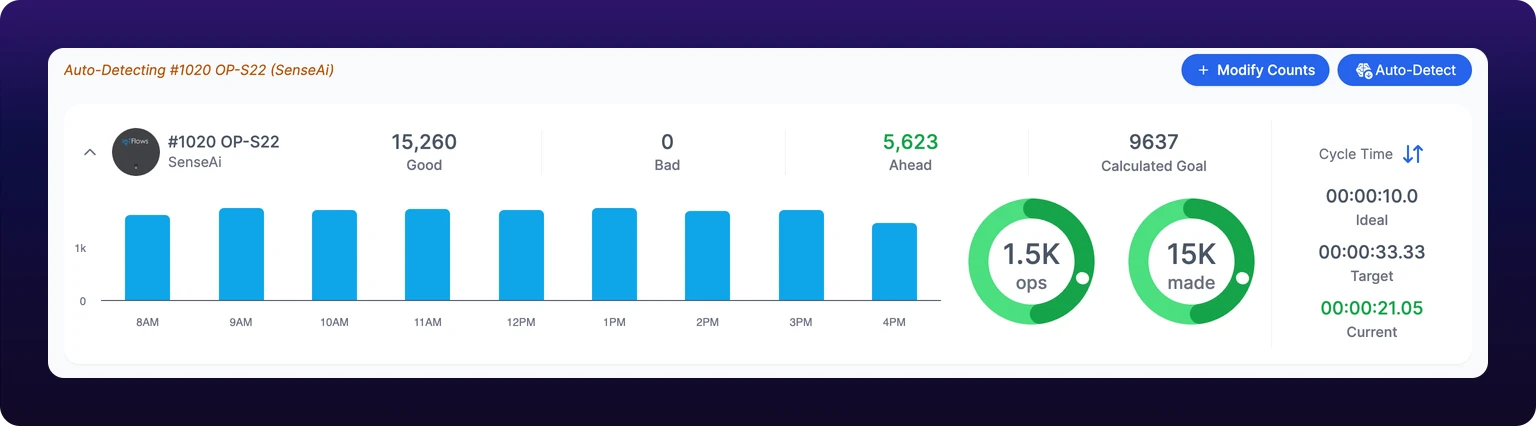
Task: Click the Auto-Detect button
Action: [x=1404, y=70]
